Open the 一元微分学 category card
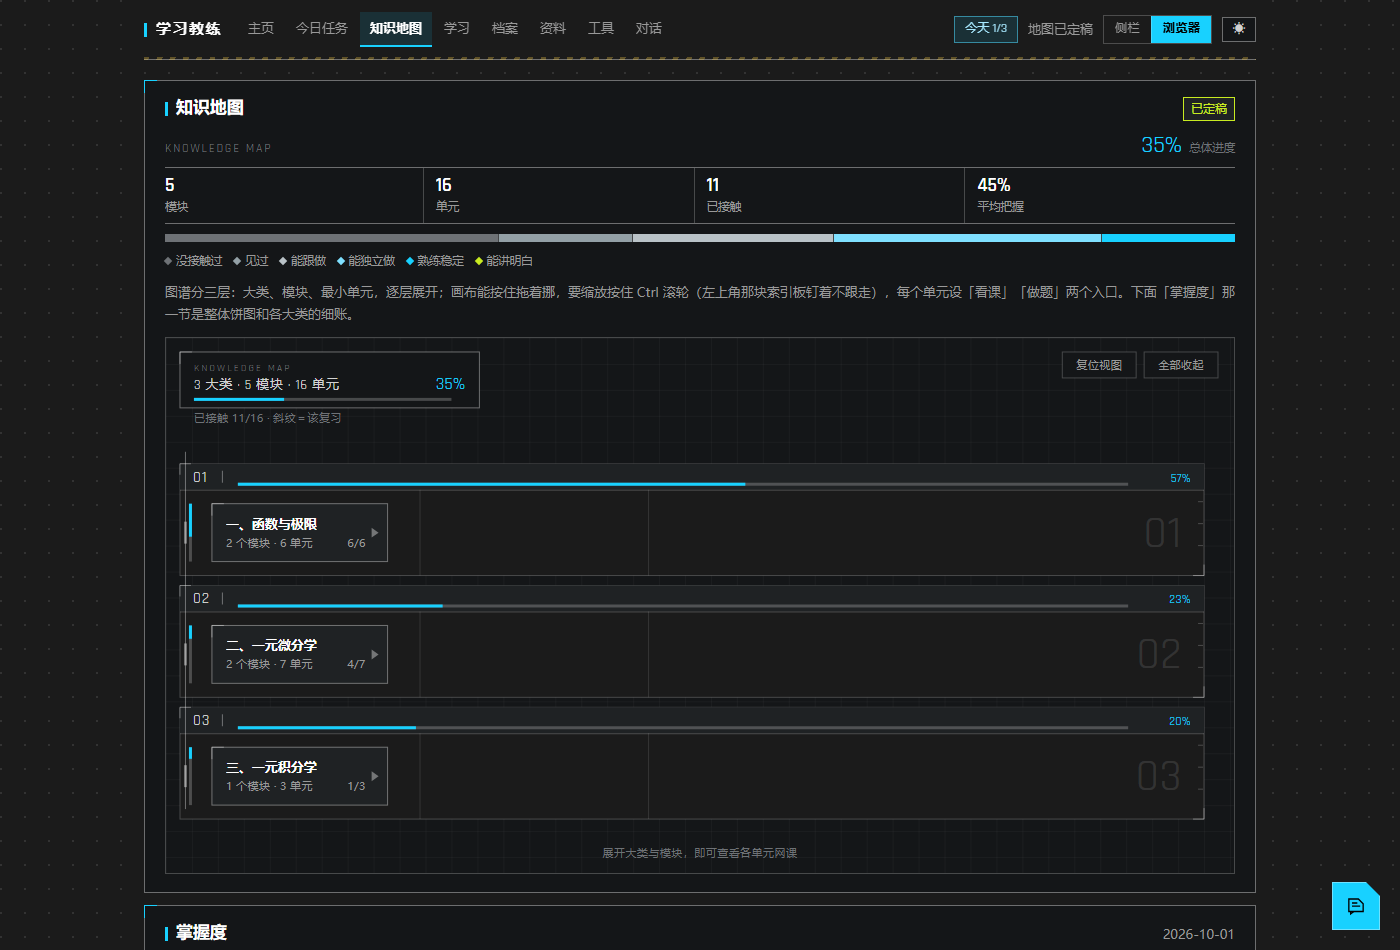The width and height of the screenshot is (1400, 950). [299, 654]
